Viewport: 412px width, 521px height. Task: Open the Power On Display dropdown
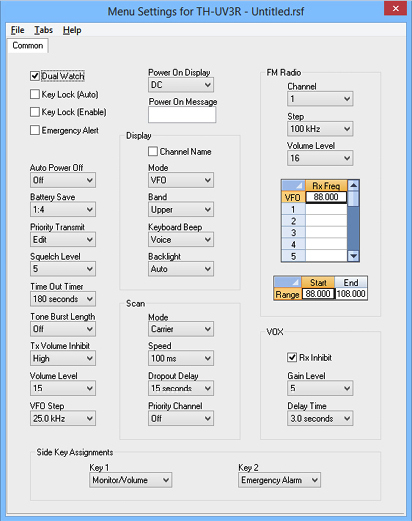(181, 85)
